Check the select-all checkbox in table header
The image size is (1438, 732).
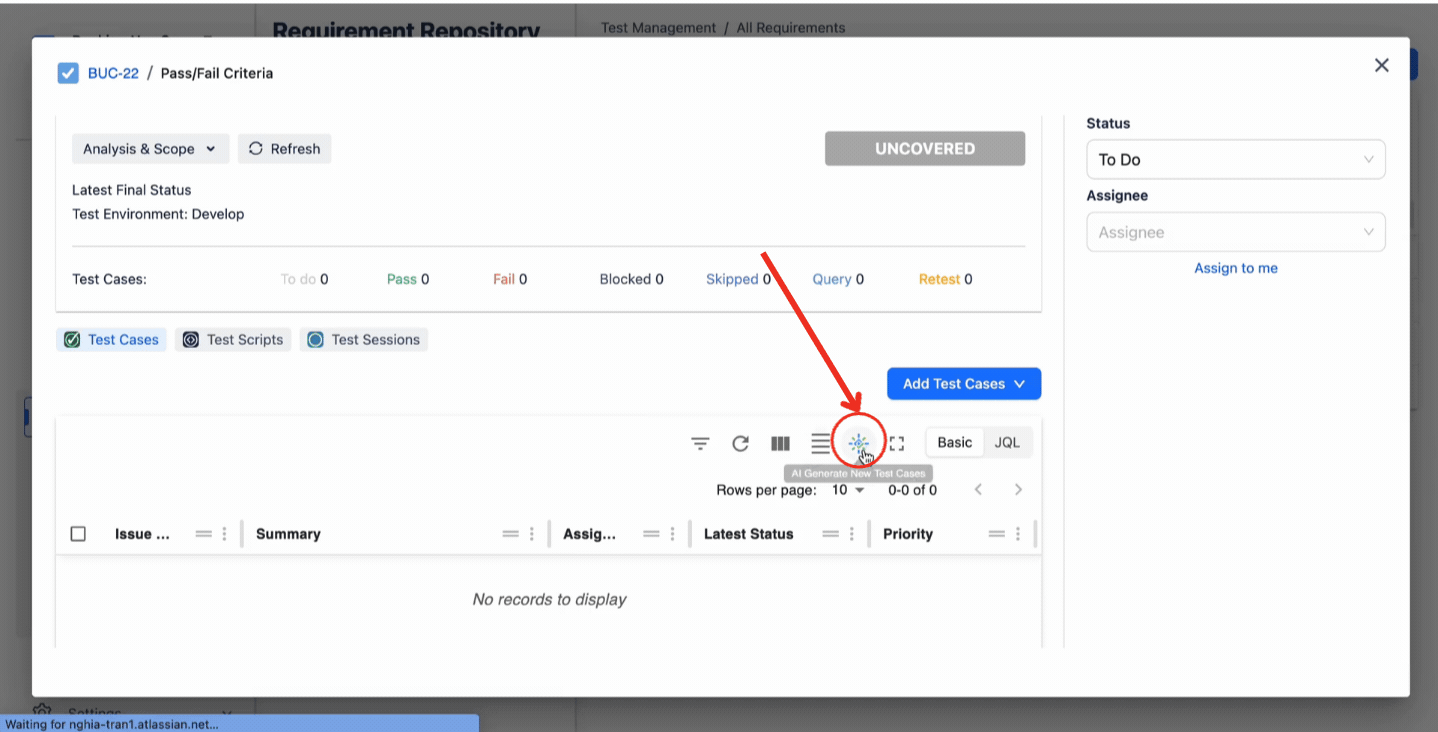78,534
